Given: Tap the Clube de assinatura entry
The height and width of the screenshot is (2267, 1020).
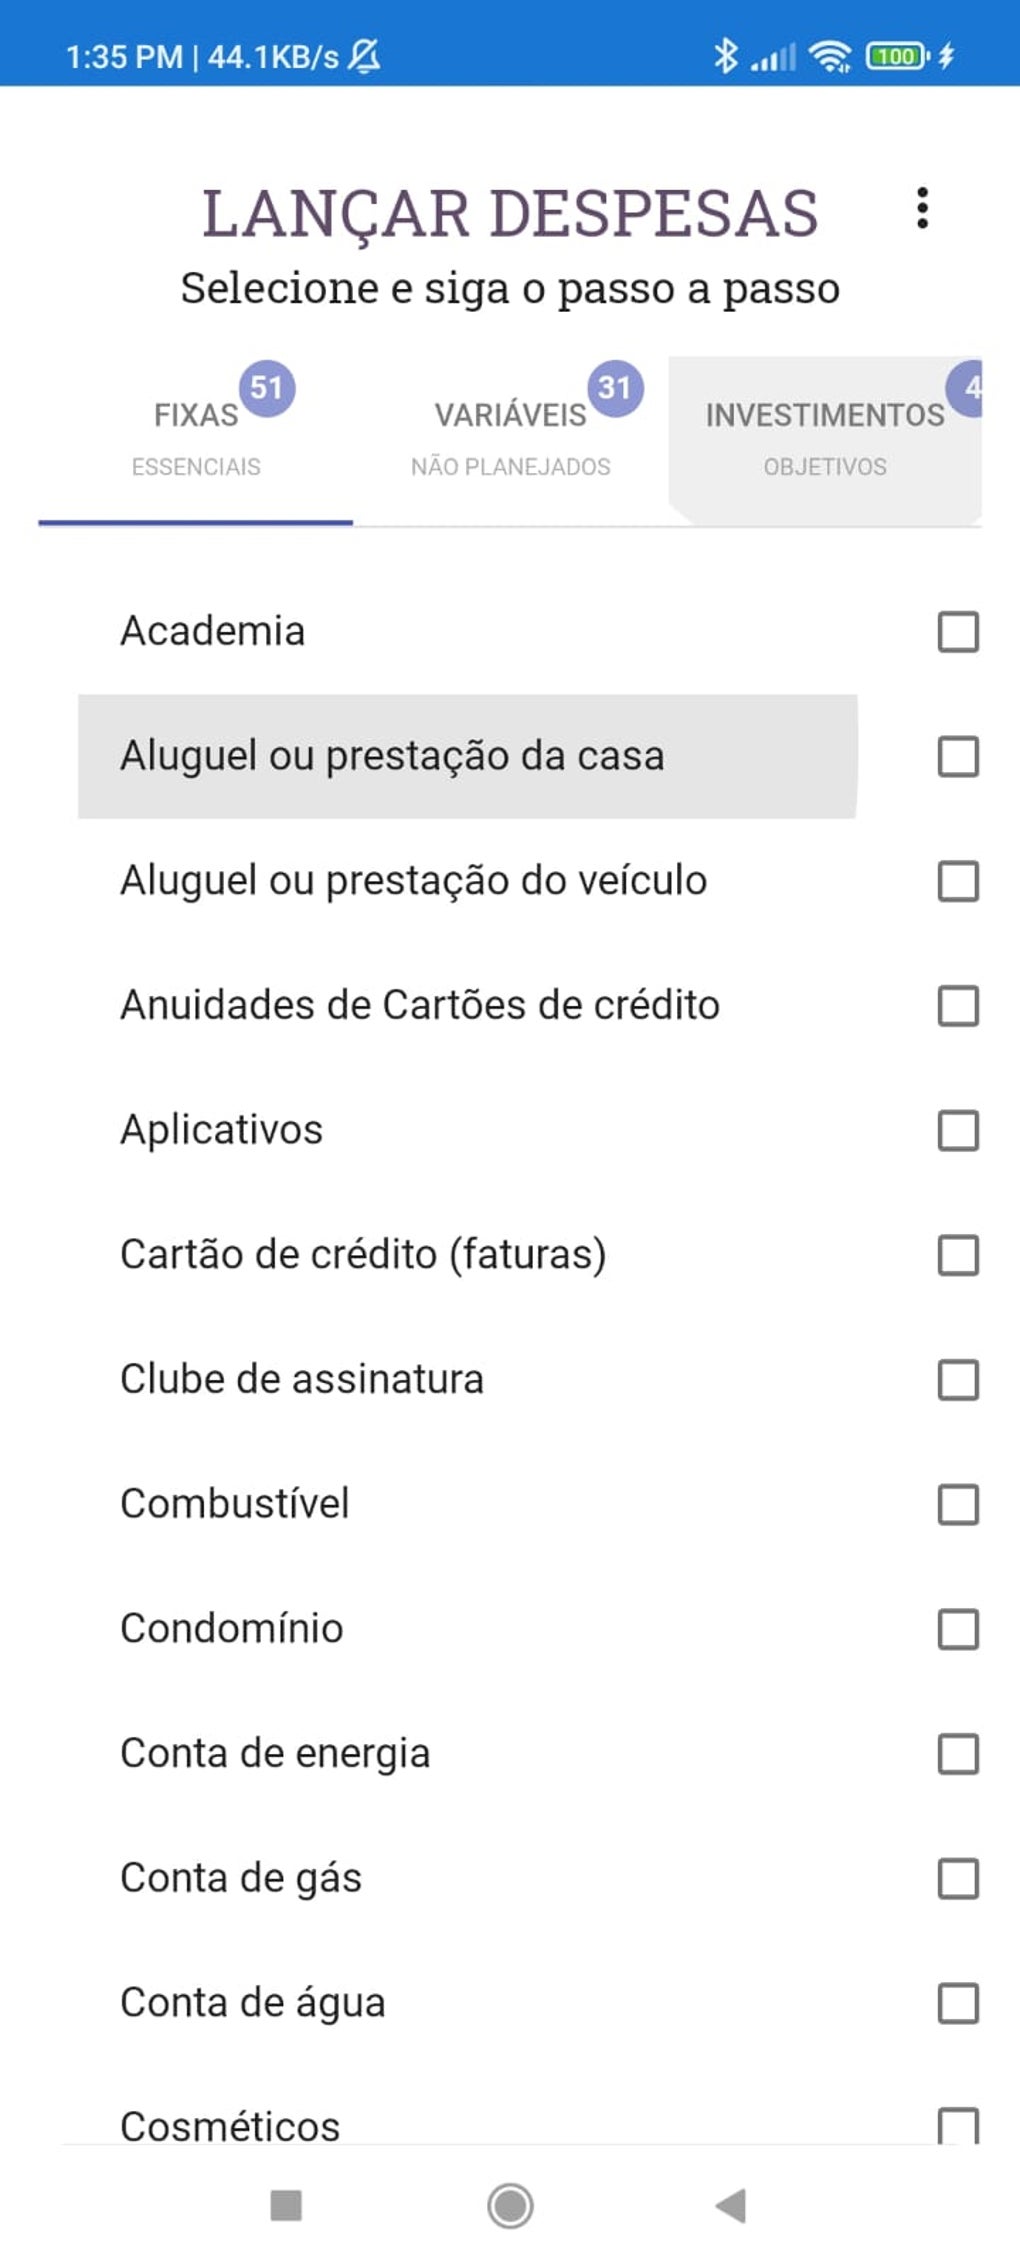Looking at the screenshot, I should click(x=302, y=1379).
